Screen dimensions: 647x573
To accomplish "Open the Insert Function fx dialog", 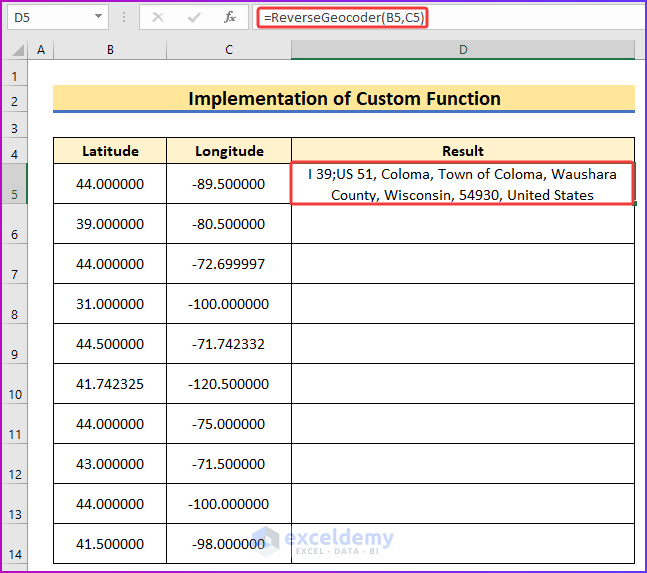I will [x=230, y=17].
